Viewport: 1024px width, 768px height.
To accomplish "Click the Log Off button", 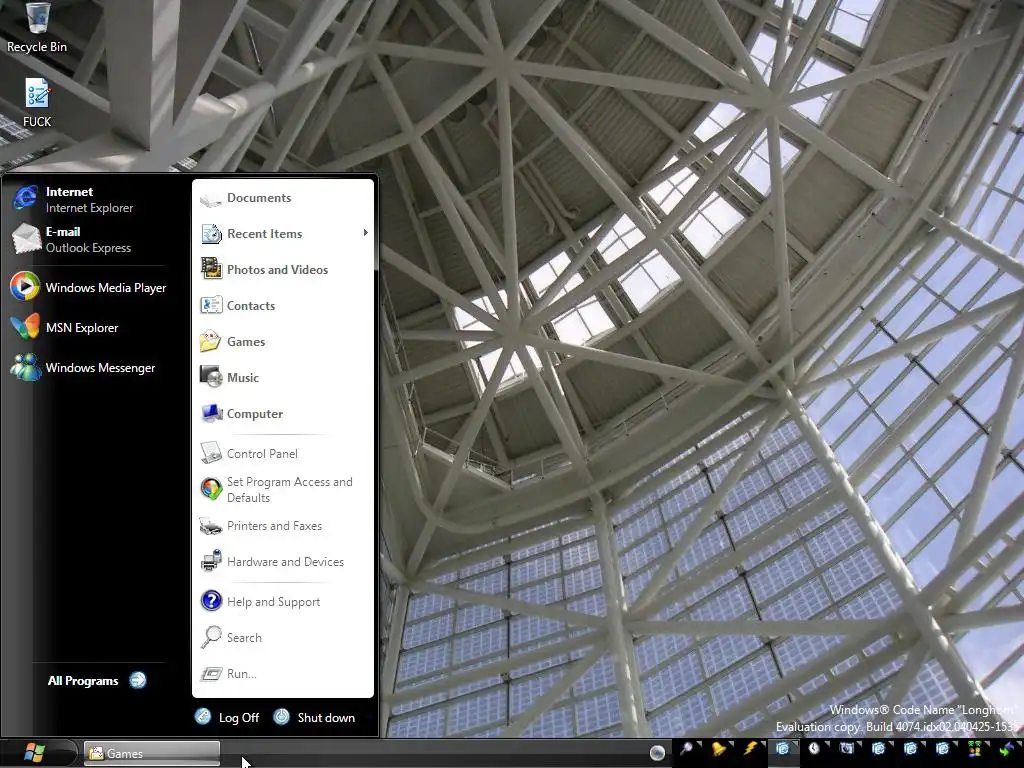I will pos(227,717).
